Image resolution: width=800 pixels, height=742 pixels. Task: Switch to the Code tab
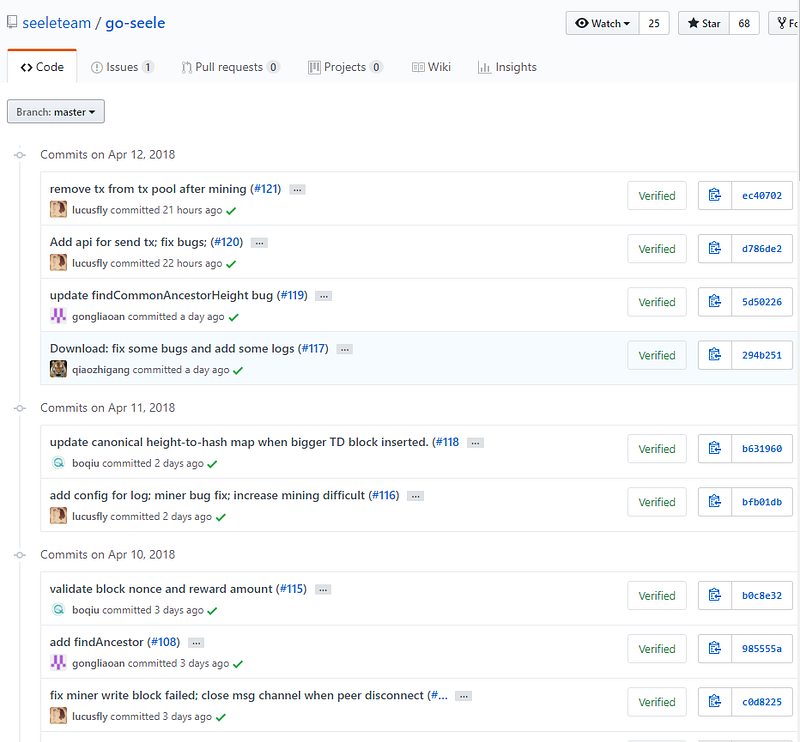tap(42, 67)
